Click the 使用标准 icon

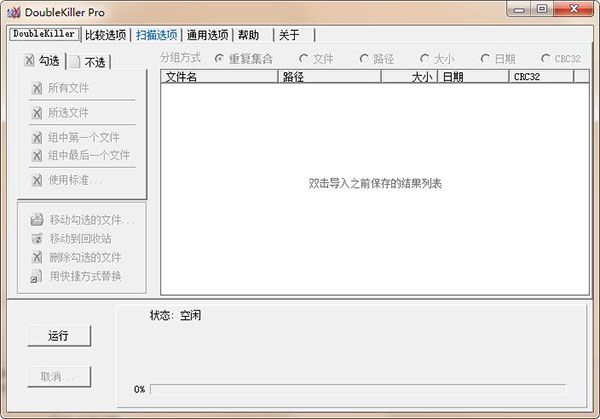(x=37, y=180)
